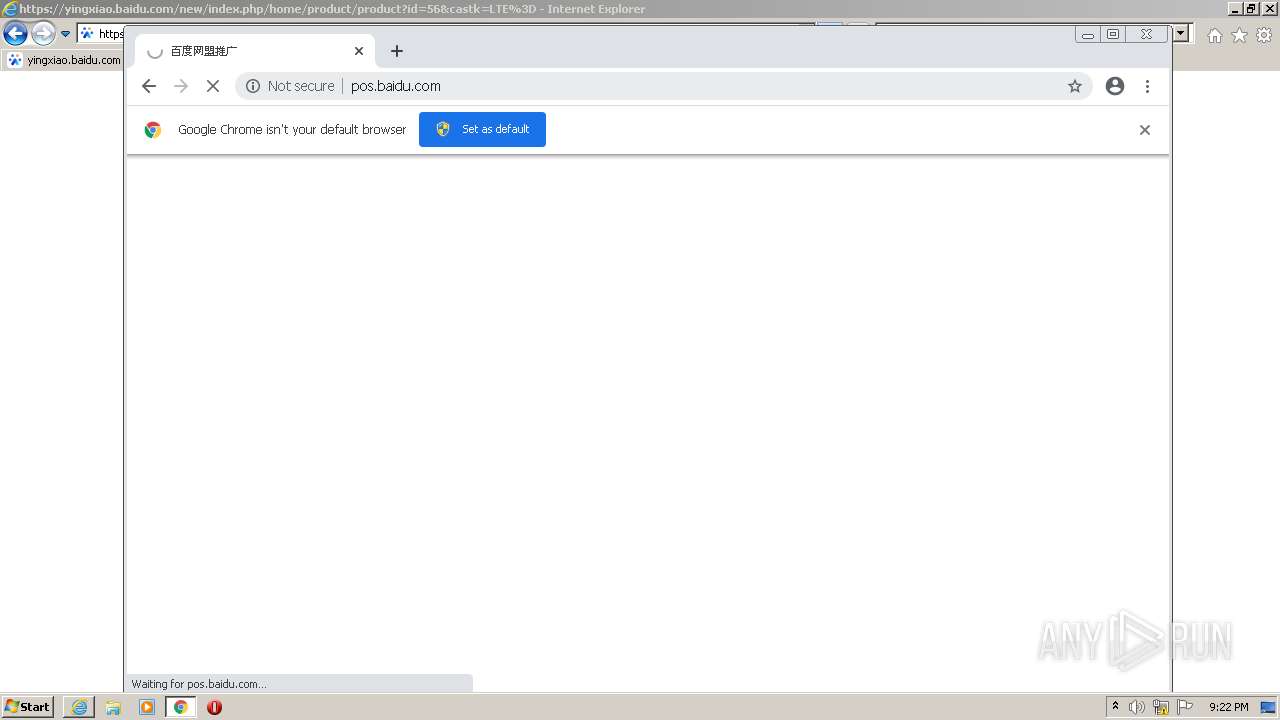Click the red Opera-style taskbar icon
The height and width of the screenshot is (720, 1280).
tap(214, 707)
